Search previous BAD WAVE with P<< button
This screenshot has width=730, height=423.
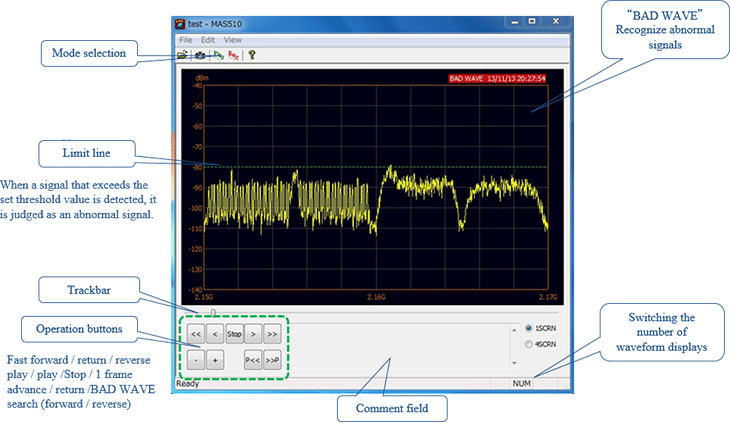point(253,360)
